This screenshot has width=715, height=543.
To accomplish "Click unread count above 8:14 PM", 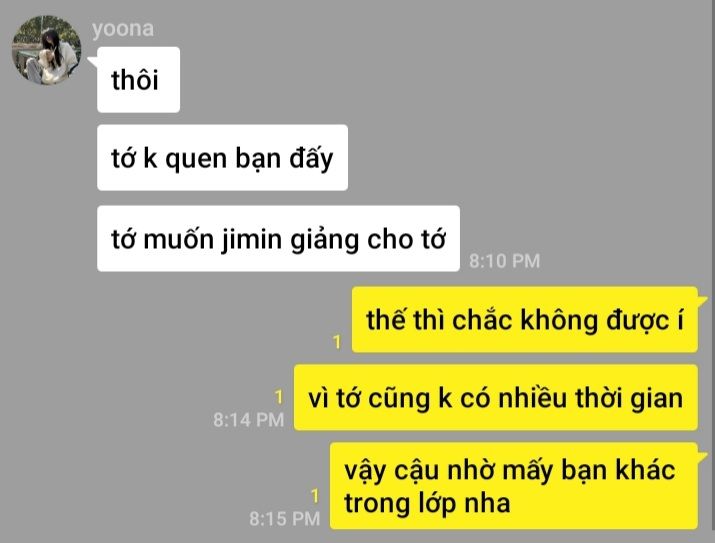I will 279,397.
